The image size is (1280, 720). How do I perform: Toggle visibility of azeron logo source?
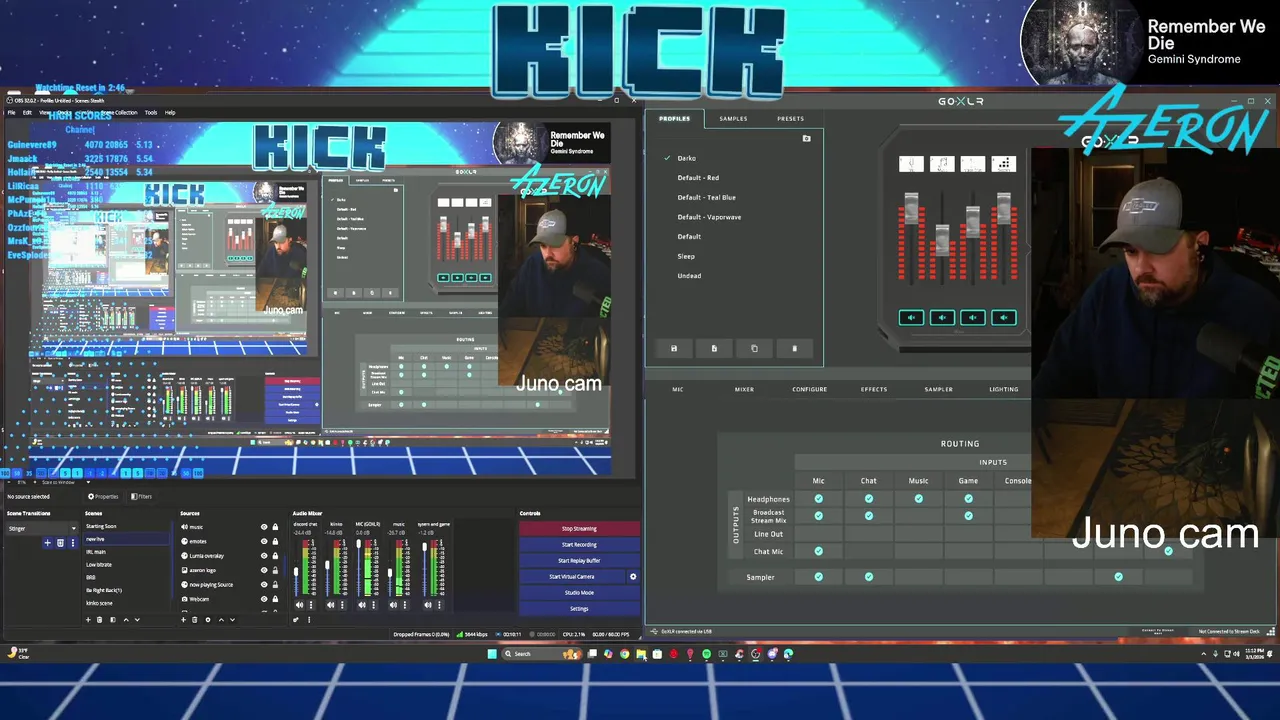(264, 570)
